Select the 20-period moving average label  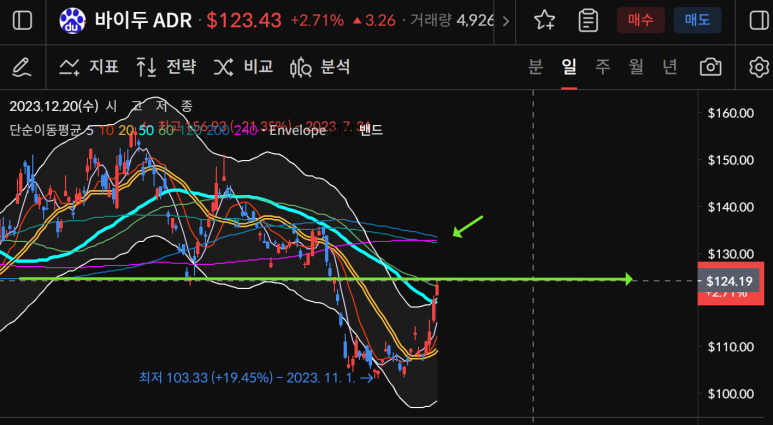point(125,131)
